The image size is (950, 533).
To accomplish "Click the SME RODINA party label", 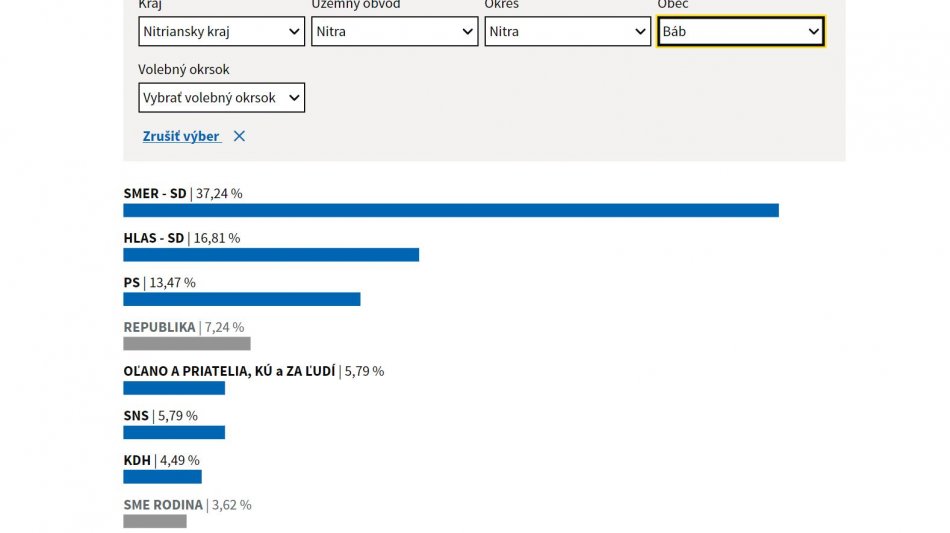I will tap(163, 505).
